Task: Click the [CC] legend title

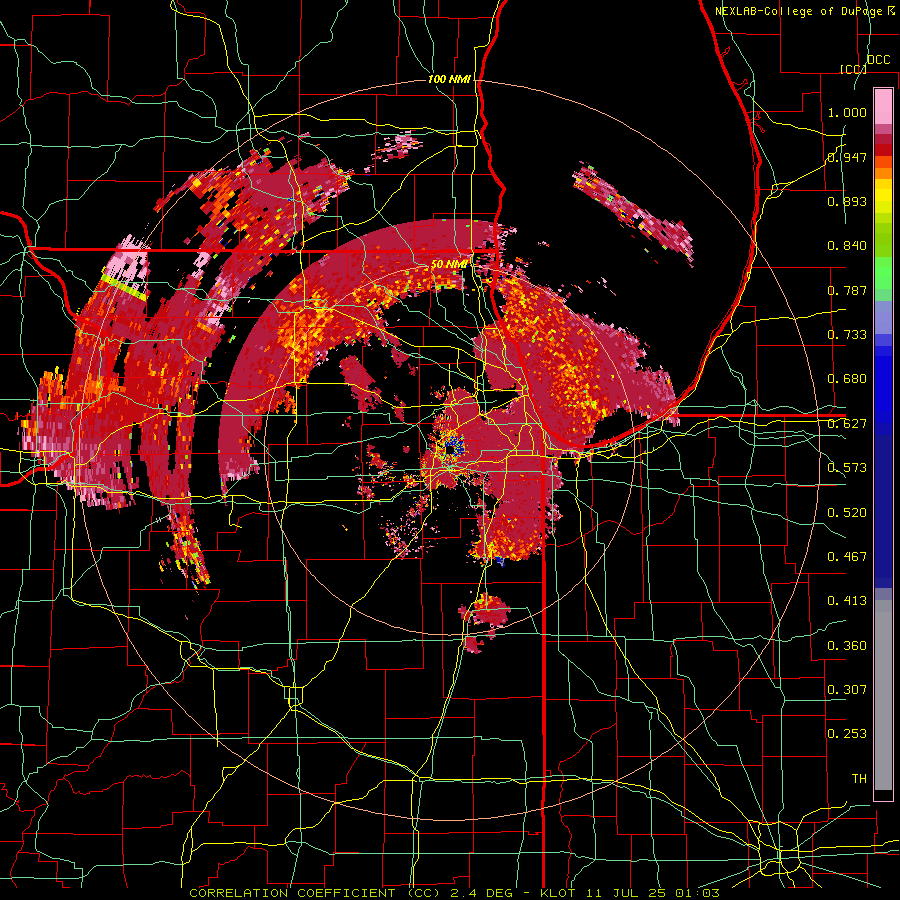Action: (x=853, y=69)
